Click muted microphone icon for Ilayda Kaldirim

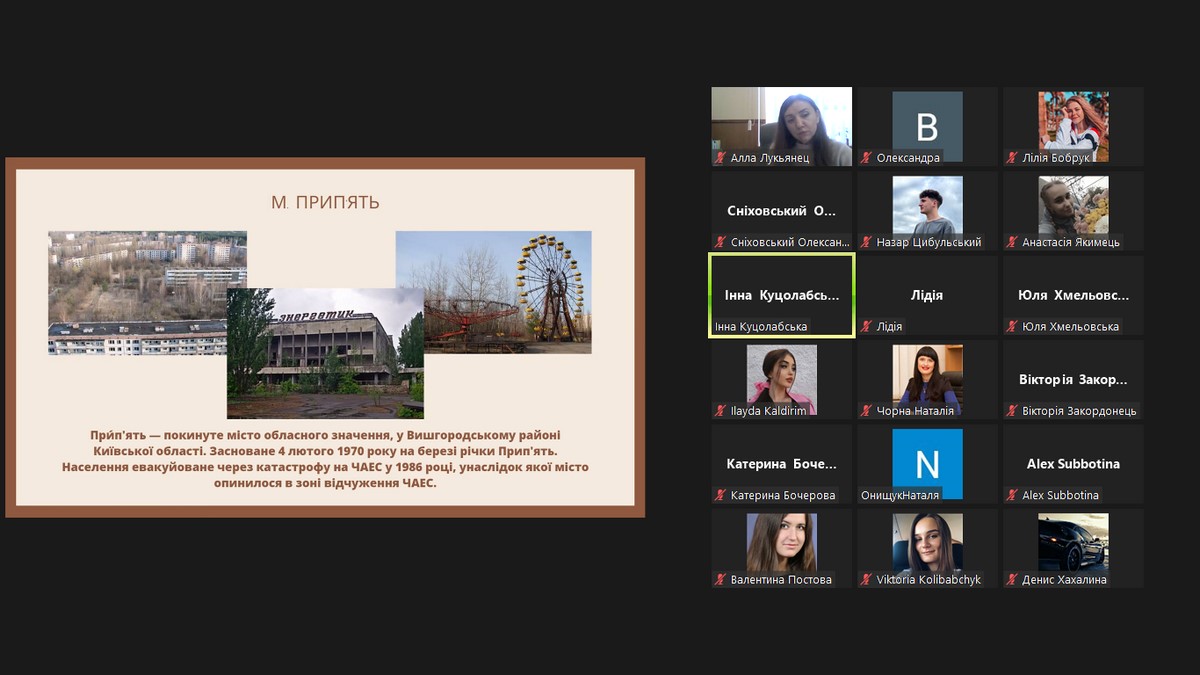tap(720, 411)
